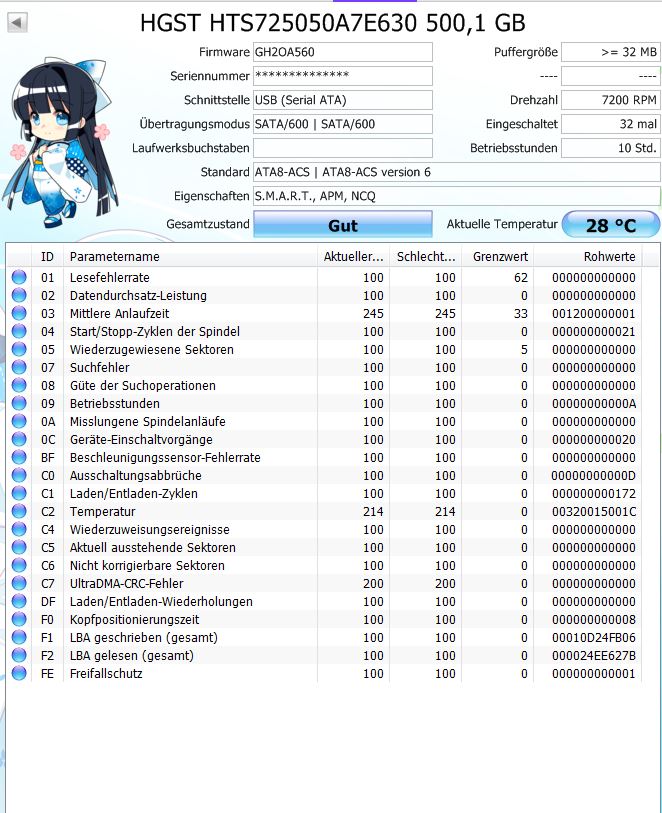Click the anime mascot character image
Screen dimensions: 662x813
point(61,145)
